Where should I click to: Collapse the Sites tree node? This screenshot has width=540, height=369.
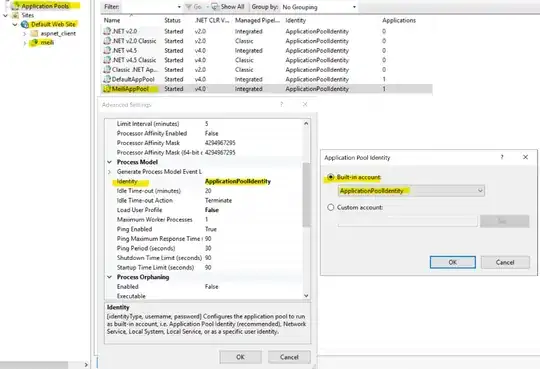point(5,15)
